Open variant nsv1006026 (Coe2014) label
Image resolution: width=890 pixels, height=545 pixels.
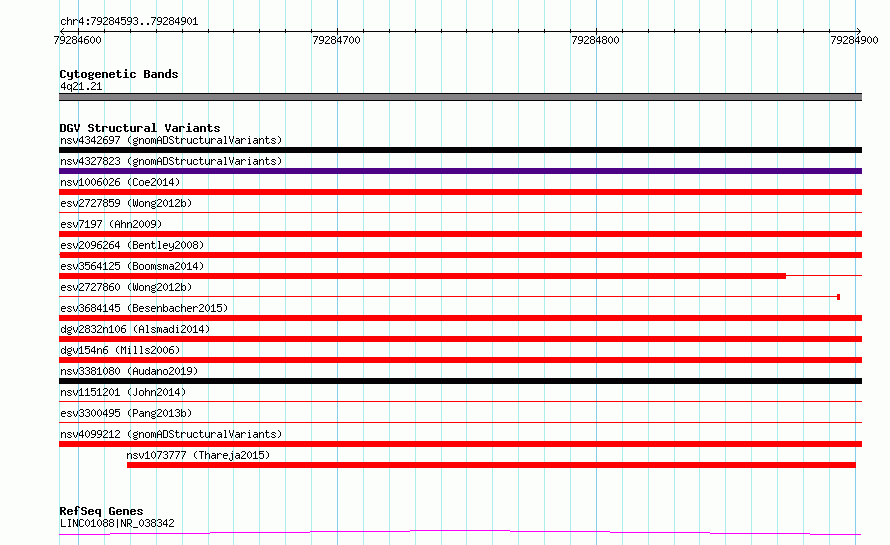[x=120, y=182]
